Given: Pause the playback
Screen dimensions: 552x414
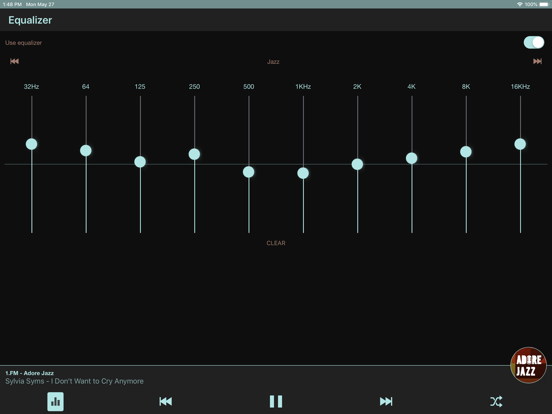Looking at the screenshot, I should click(x=276, y=401).
